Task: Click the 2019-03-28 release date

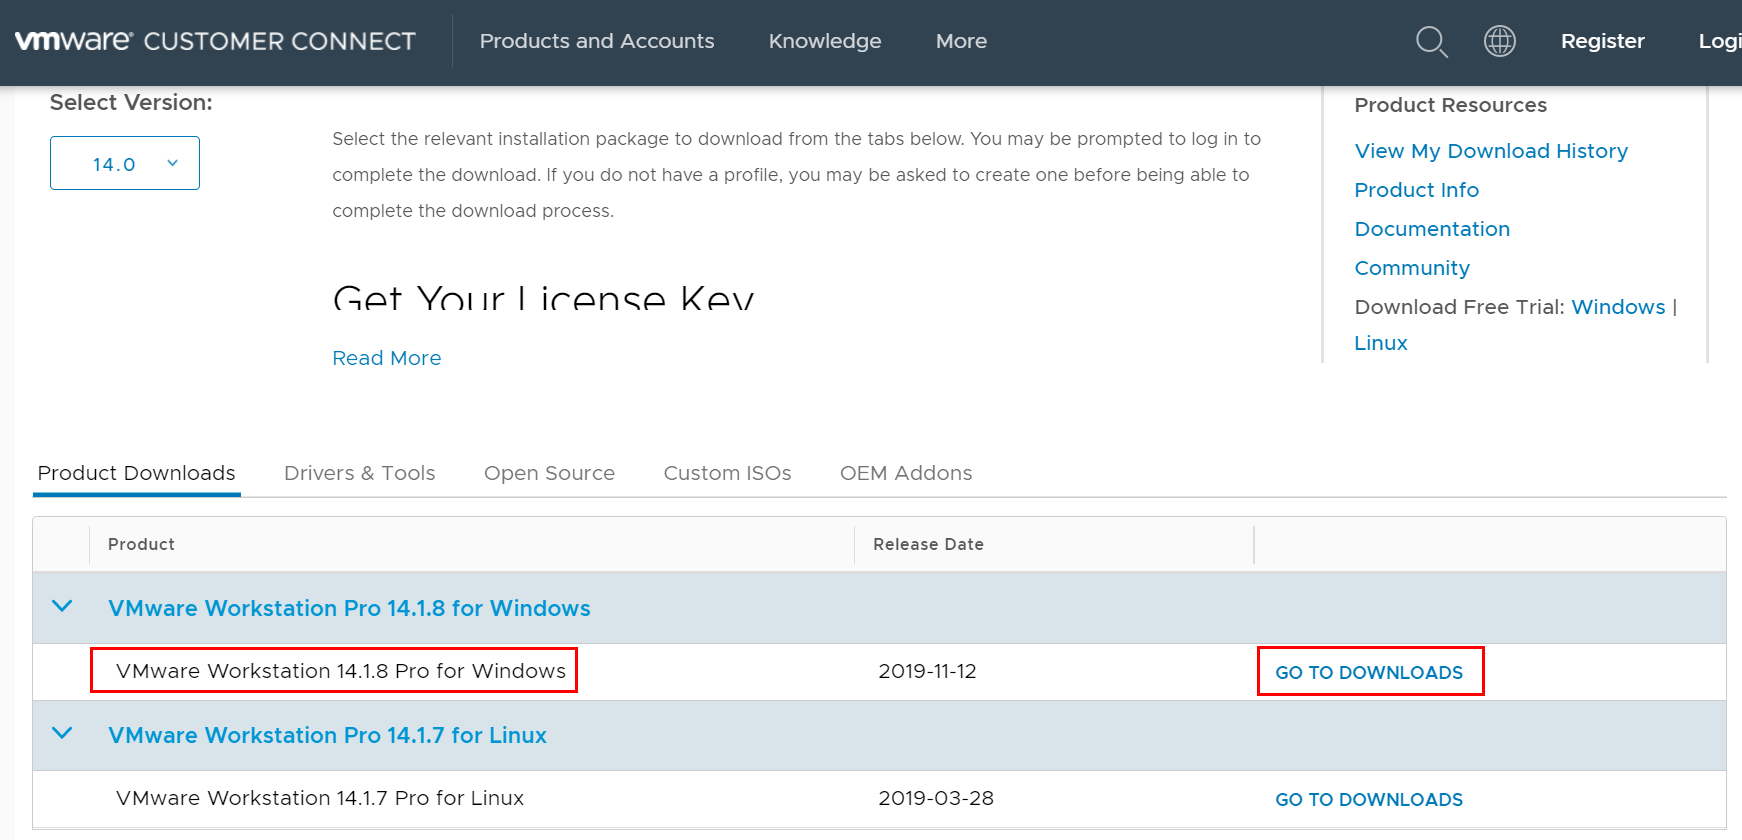Action: tap(936, 798)
